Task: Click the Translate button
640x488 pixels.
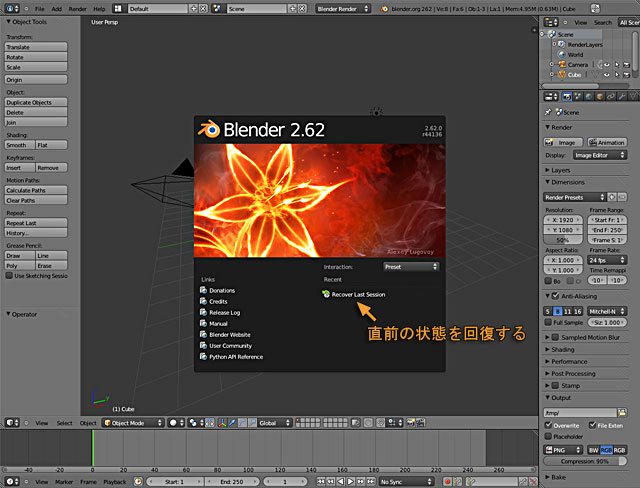Action: [x=36, y=47]
